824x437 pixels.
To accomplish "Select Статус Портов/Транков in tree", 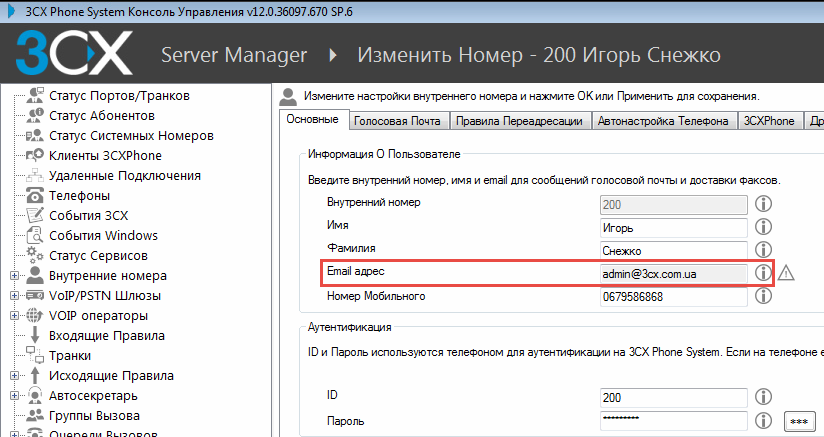I will pos(119,96).
